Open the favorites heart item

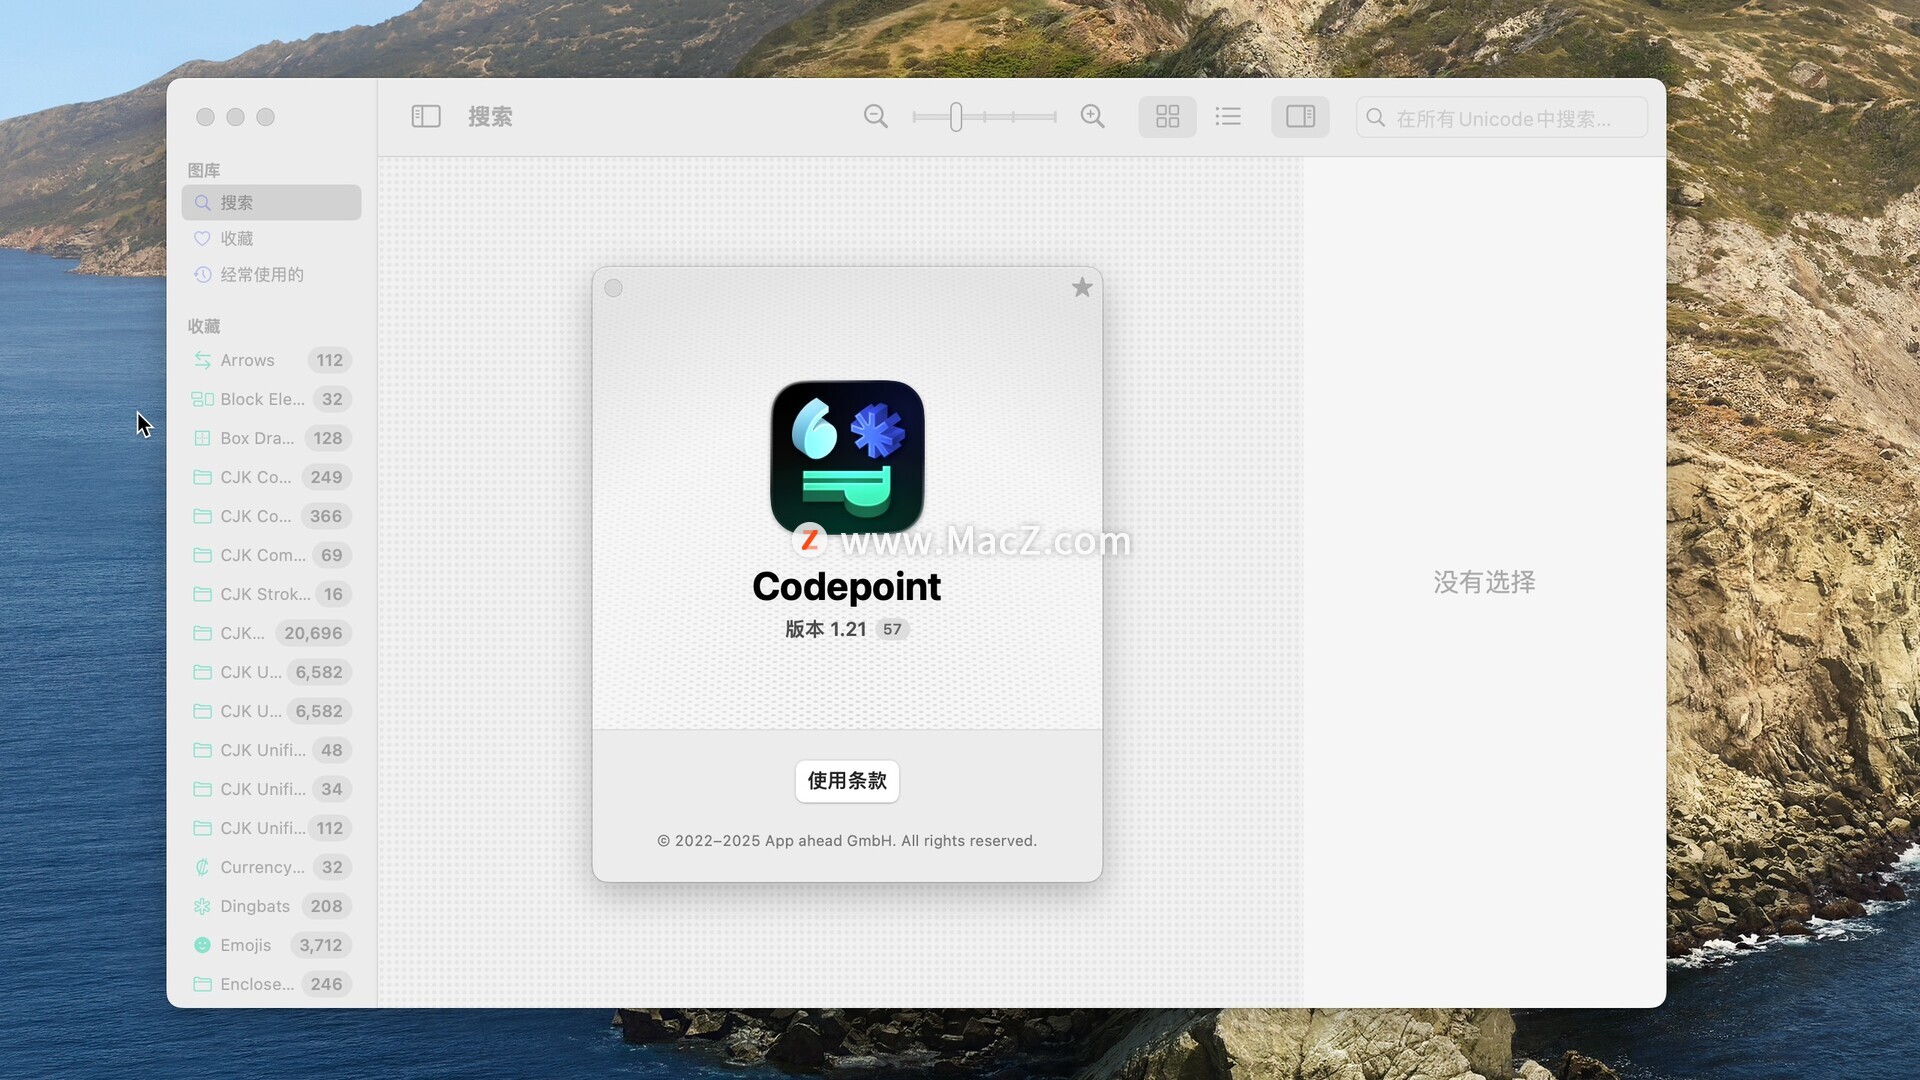237,239
